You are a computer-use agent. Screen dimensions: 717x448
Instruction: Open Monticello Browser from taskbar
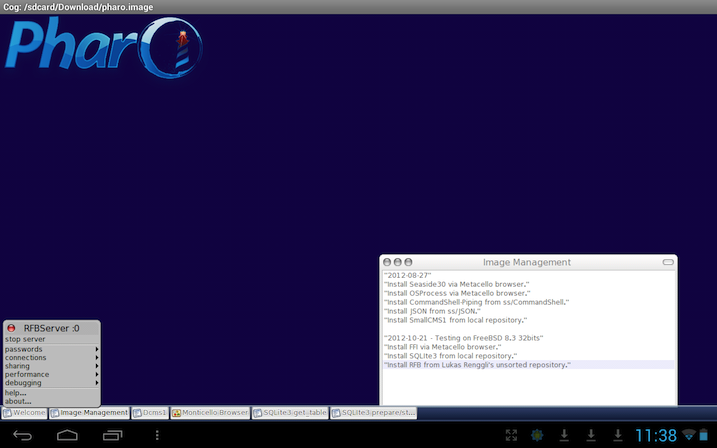pyautogui.click(x=210, y=413)
